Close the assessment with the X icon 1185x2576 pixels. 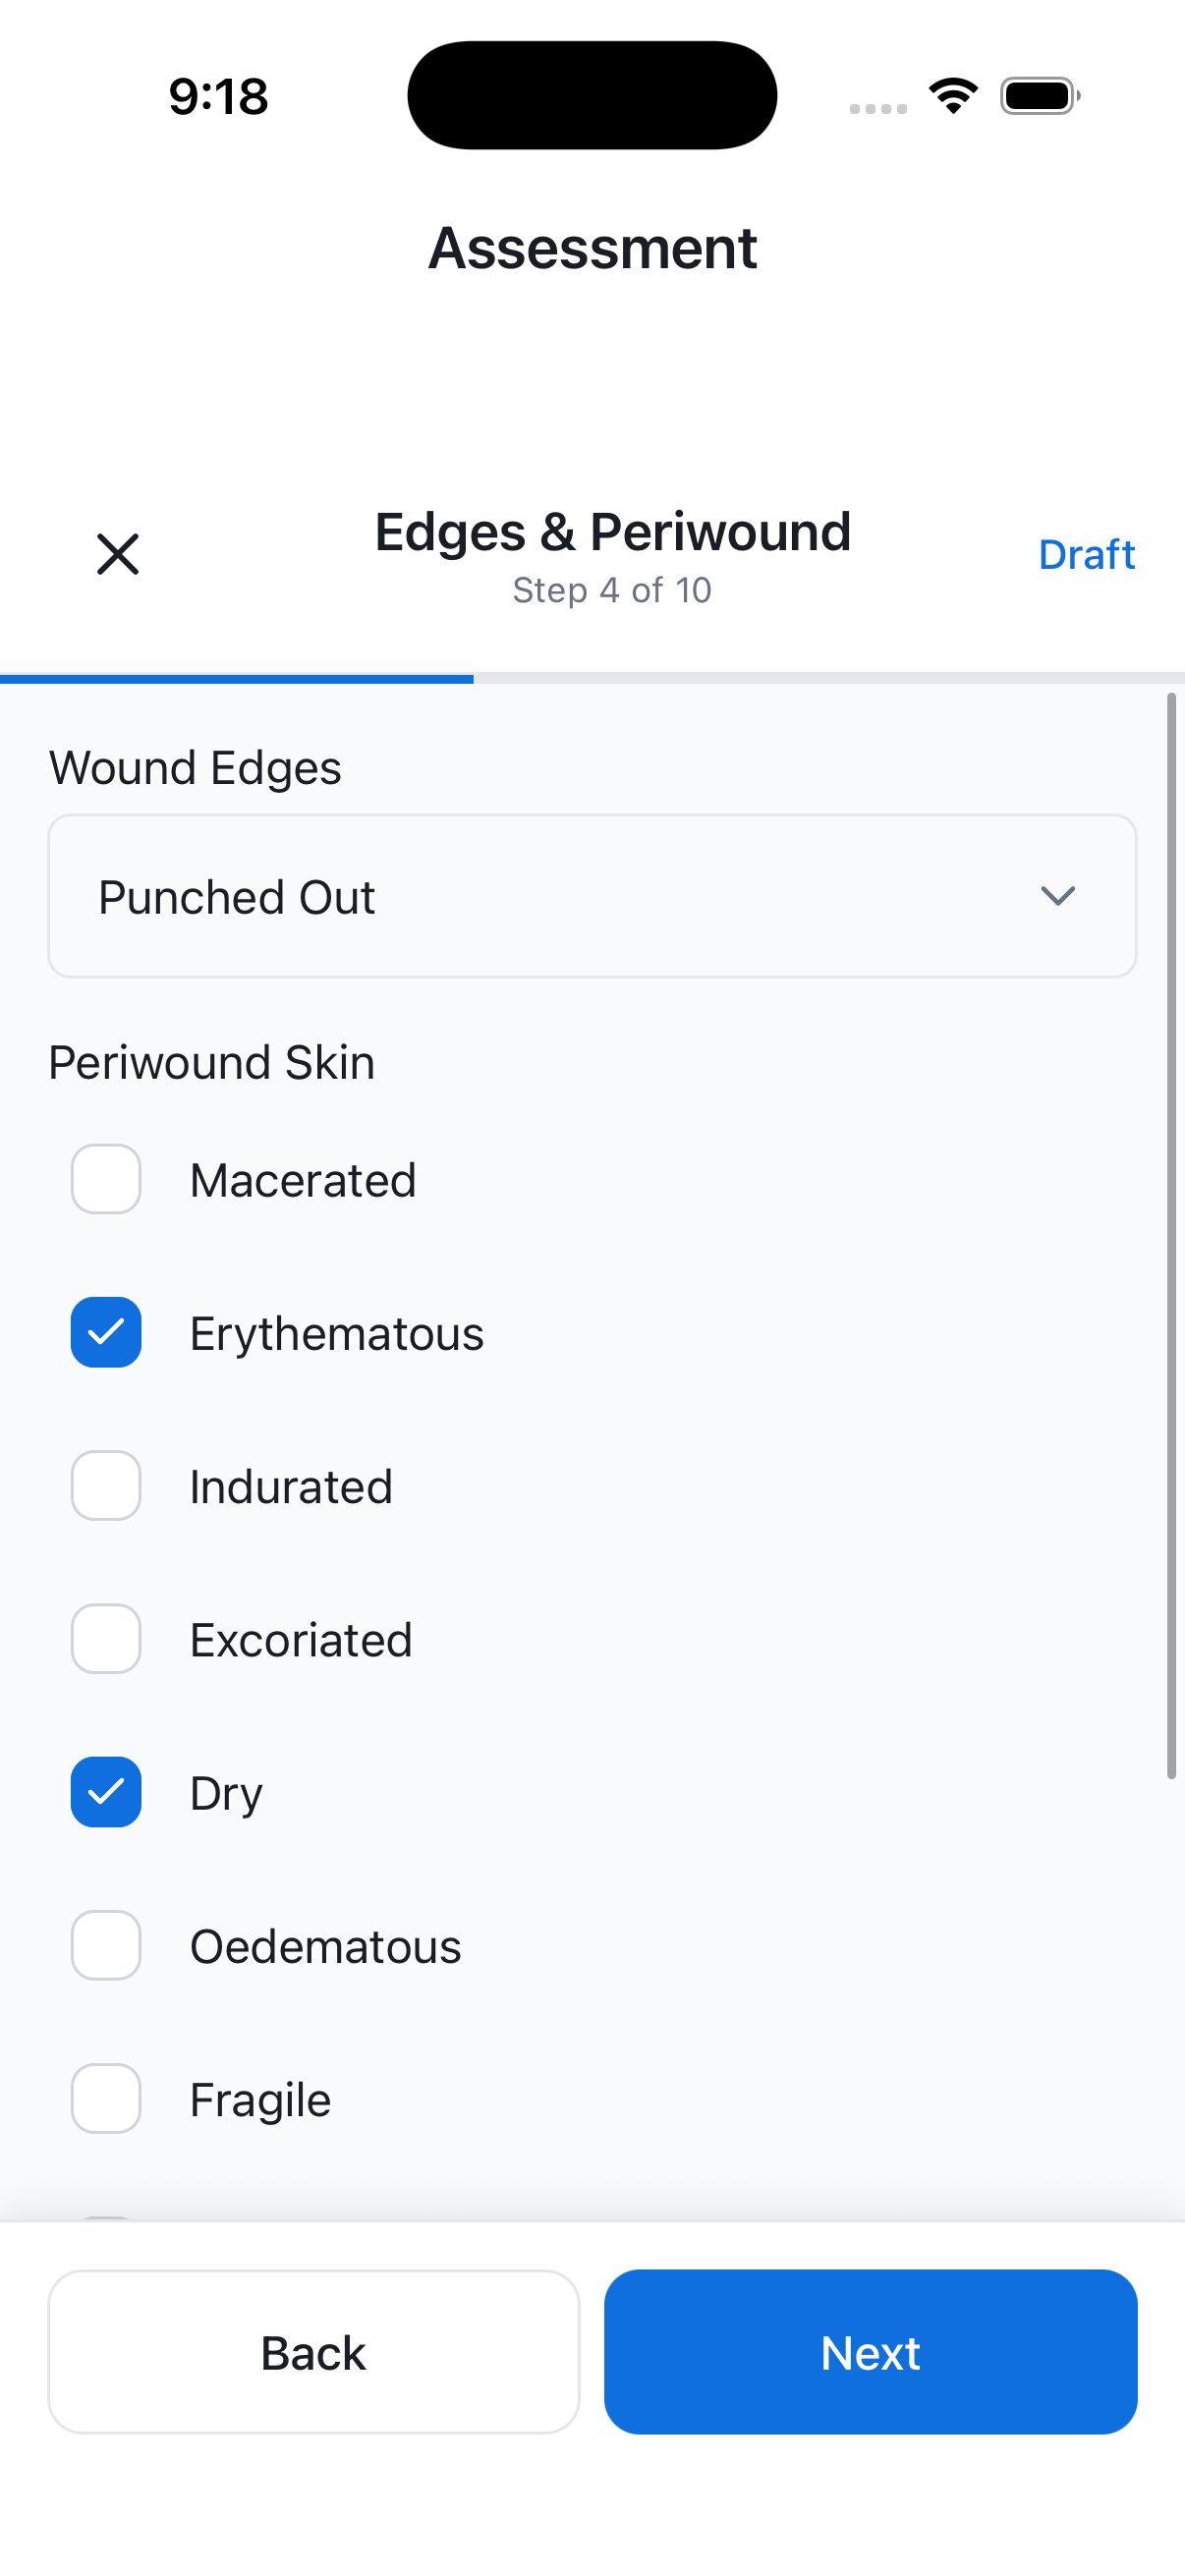point(118,554)
